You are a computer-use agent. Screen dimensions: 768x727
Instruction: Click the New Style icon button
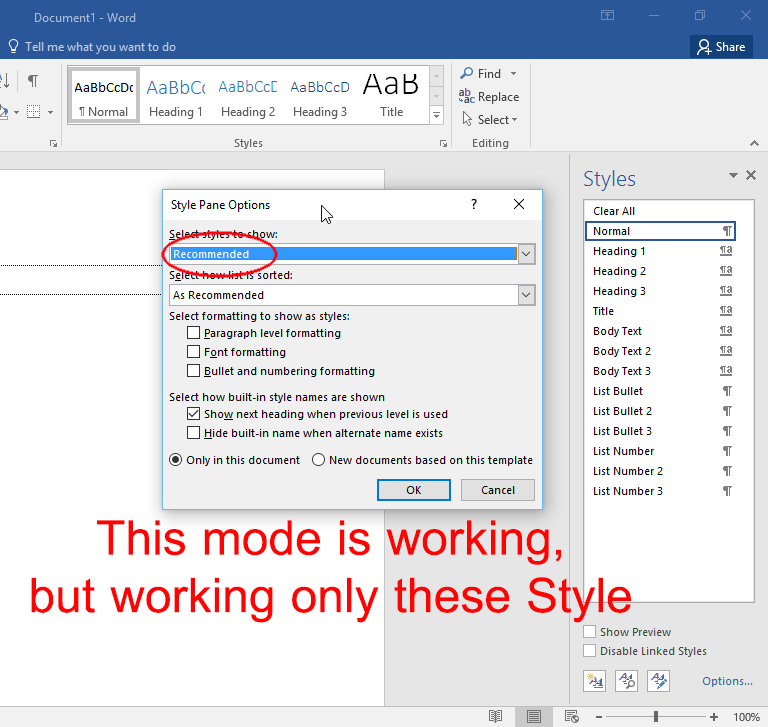595,681
